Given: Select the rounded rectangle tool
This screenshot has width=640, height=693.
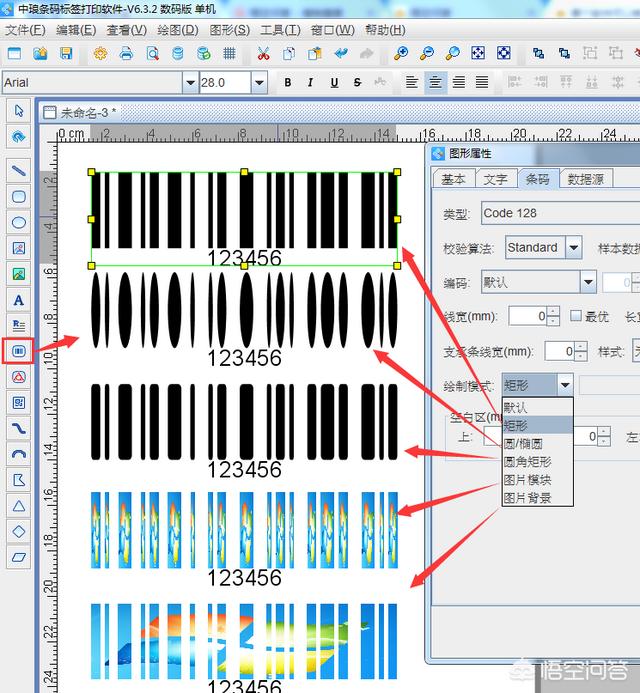Looking at the screenshot, I should [x=19, y=196].
